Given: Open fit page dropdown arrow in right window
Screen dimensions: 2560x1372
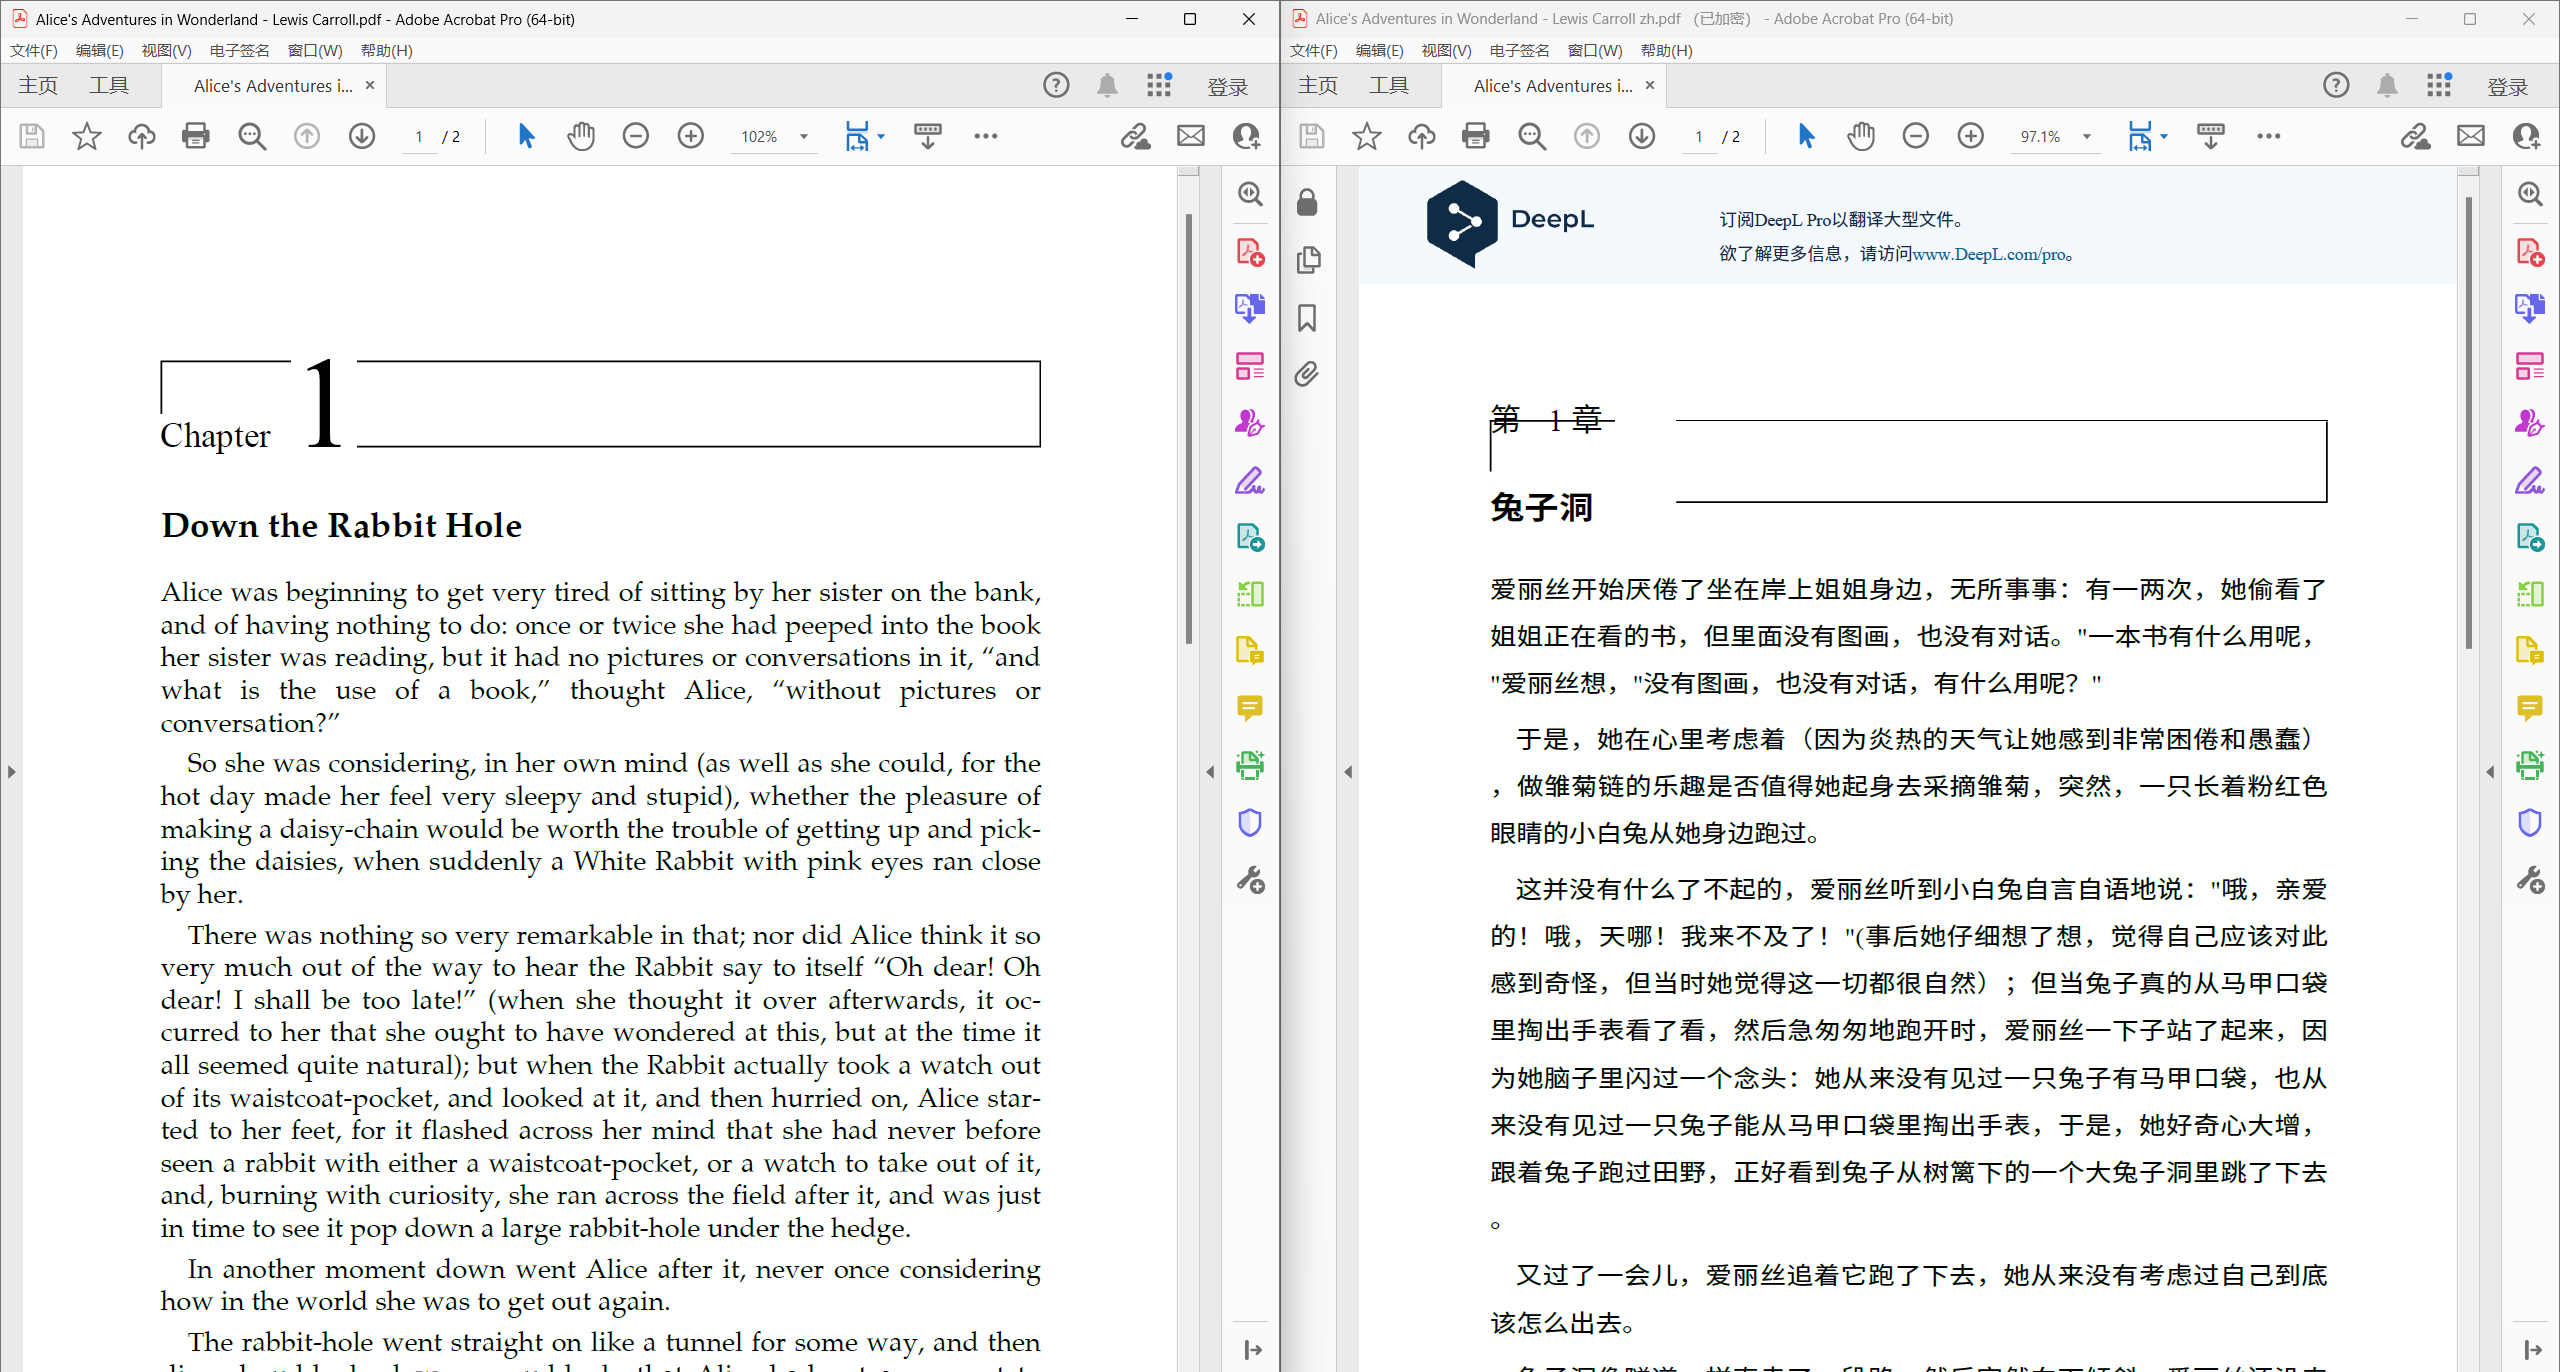Looking at the screenshot, I should [2164, 136].
